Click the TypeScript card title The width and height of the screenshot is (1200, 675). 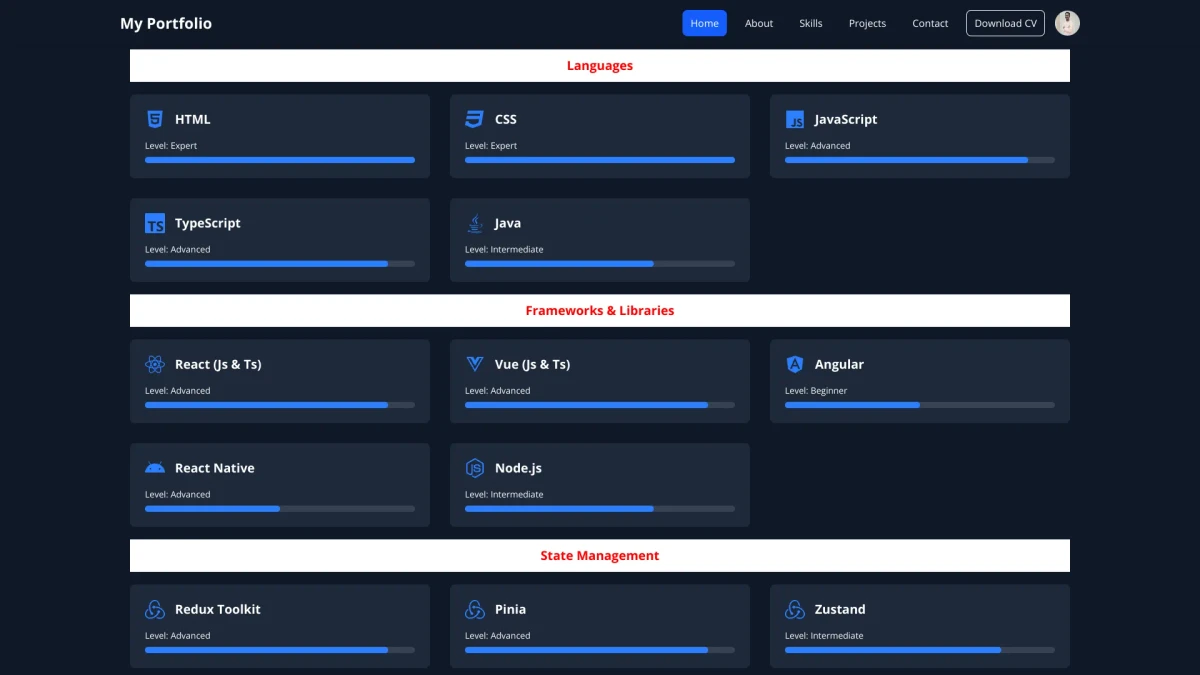[208, 223]
